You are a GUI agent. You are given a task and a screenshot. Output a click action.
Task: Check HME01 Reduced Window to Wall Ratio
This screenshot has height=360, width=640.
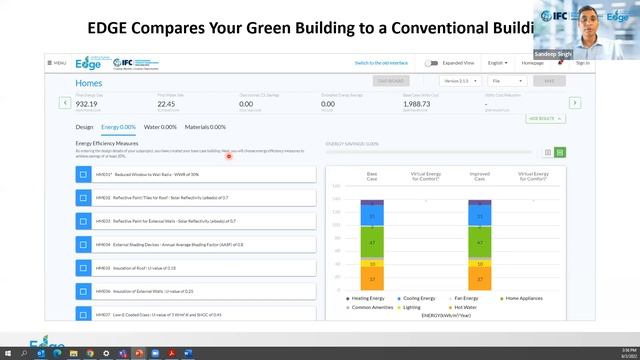[83, 174]
